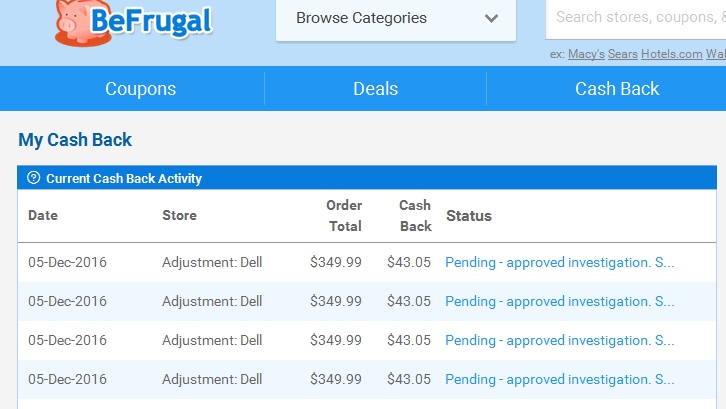Click the Cash Back column header

point(415,215)
